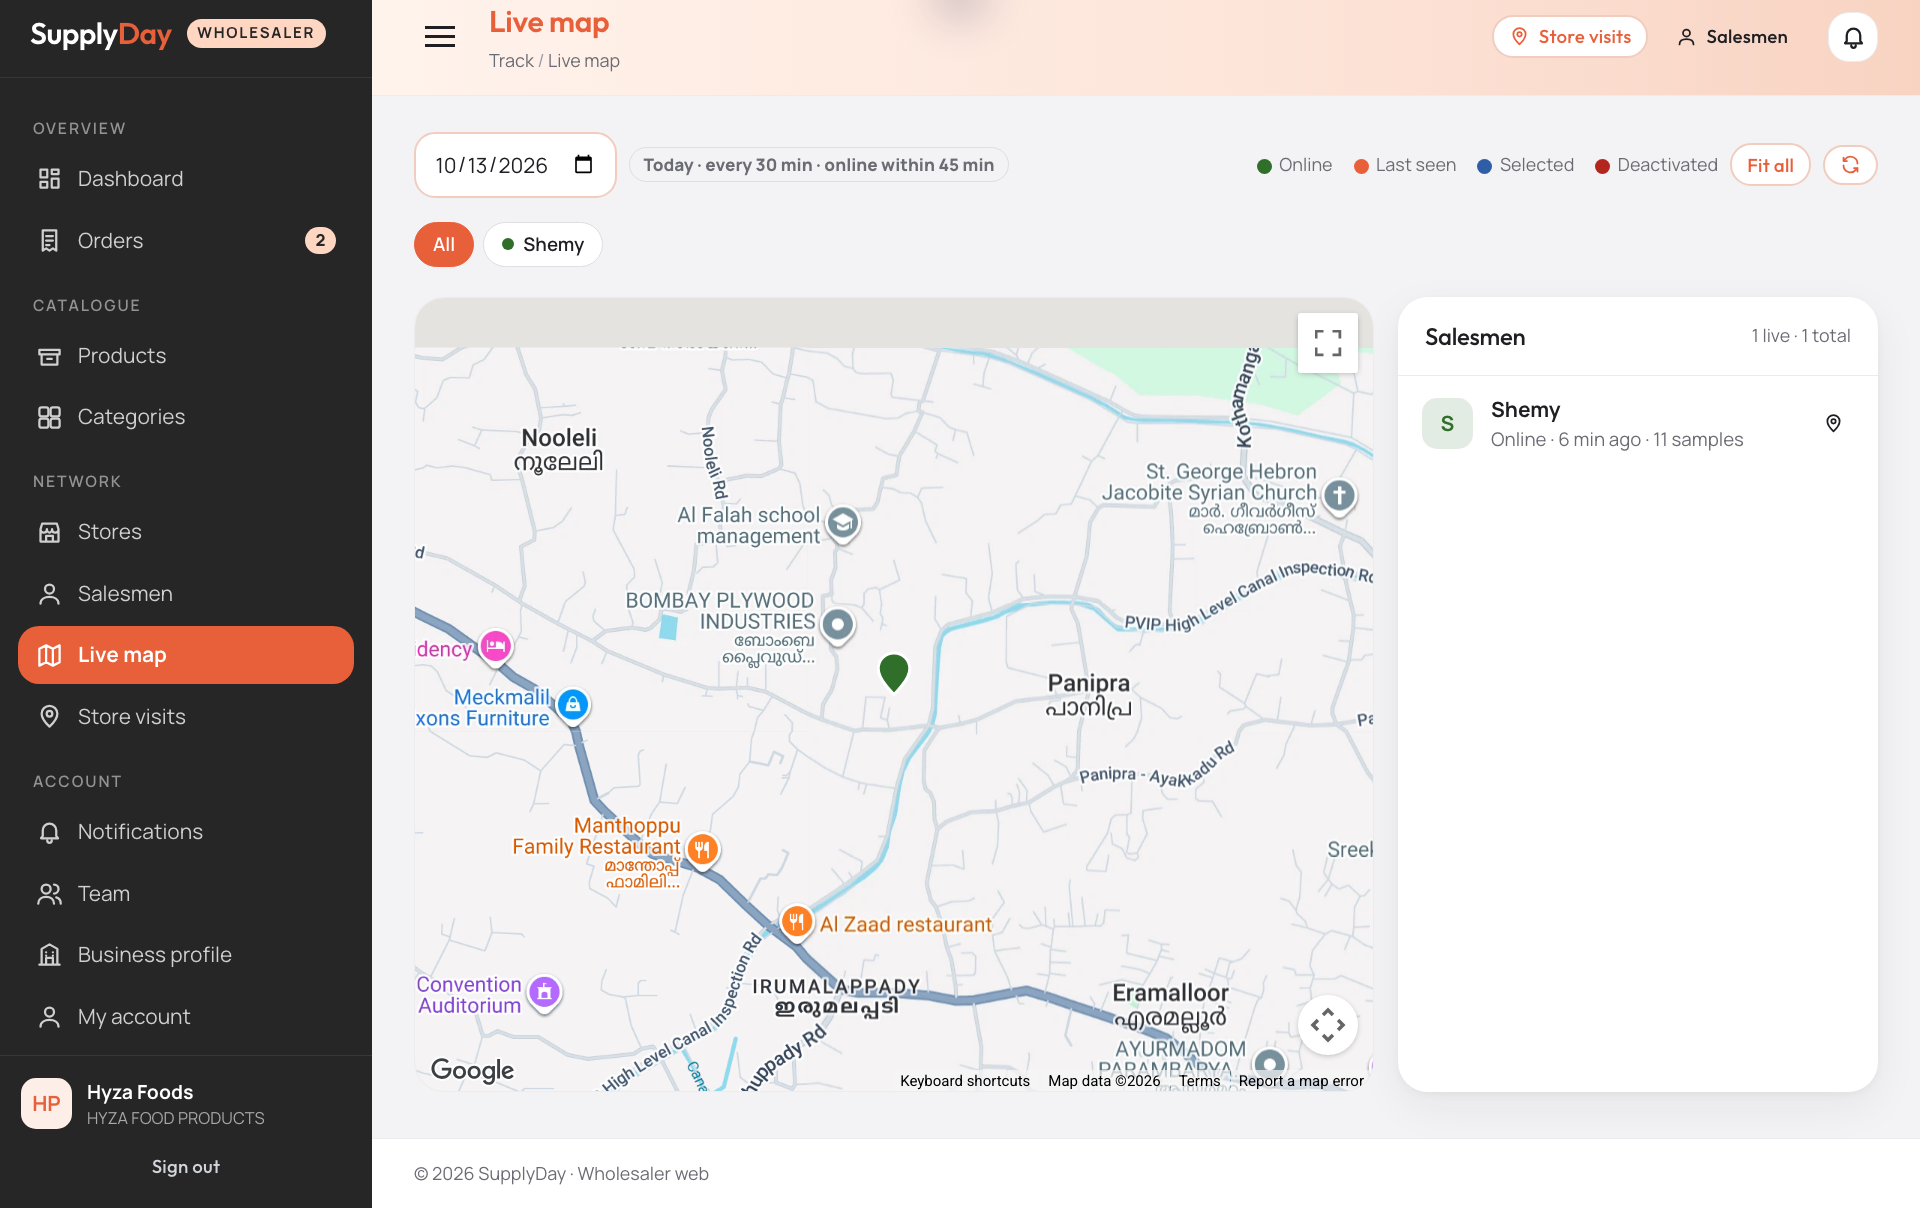Click the map camera pan control
1920x1208 pixels.
click(x=1328, y=1025)
